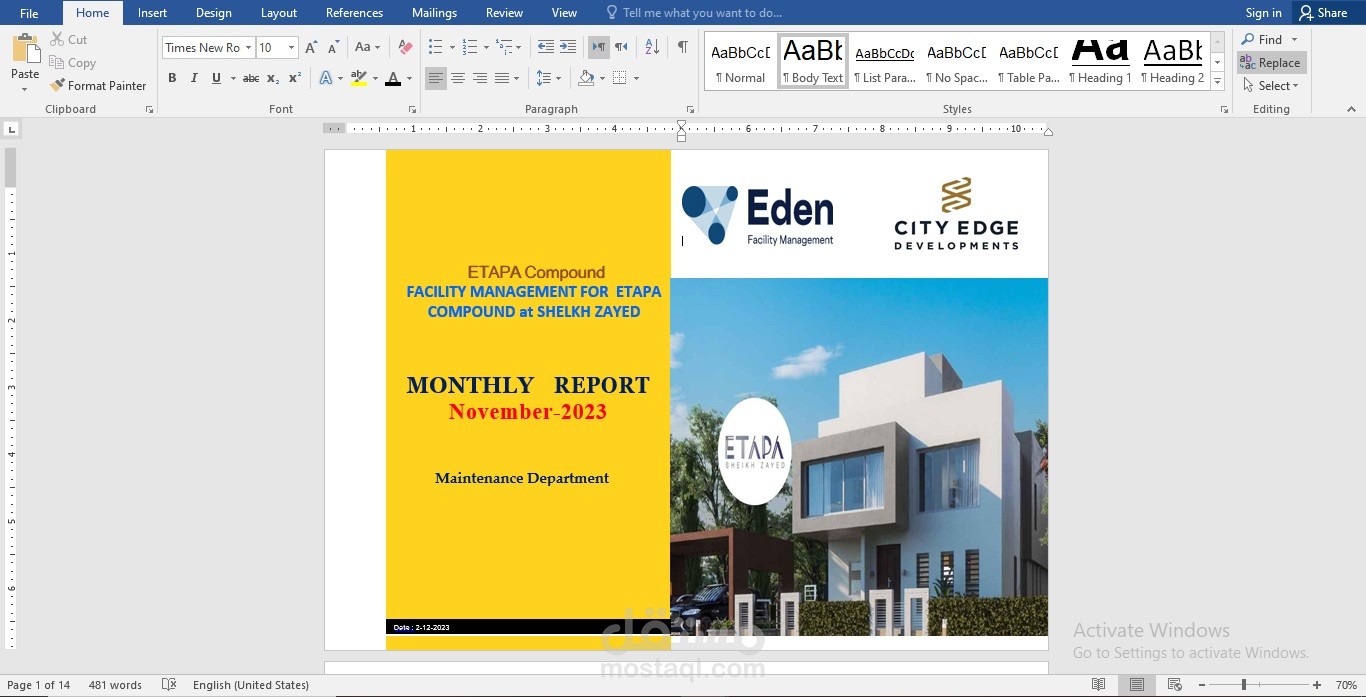This screenshot has width=1366, height=697.
Task: Open the borders dropdown
Action: [636, 78]
